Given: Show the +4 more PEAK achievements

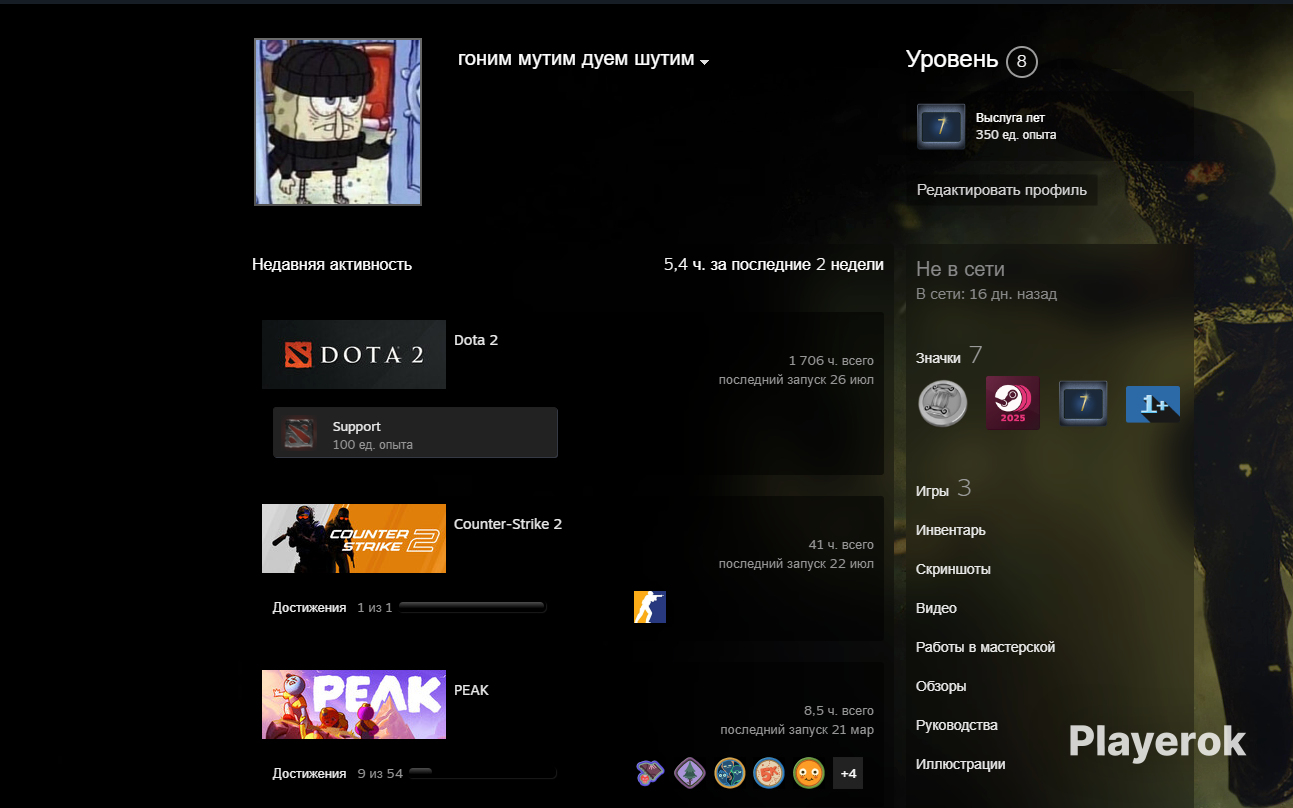Looking at the screenshot, I should 848,773.
